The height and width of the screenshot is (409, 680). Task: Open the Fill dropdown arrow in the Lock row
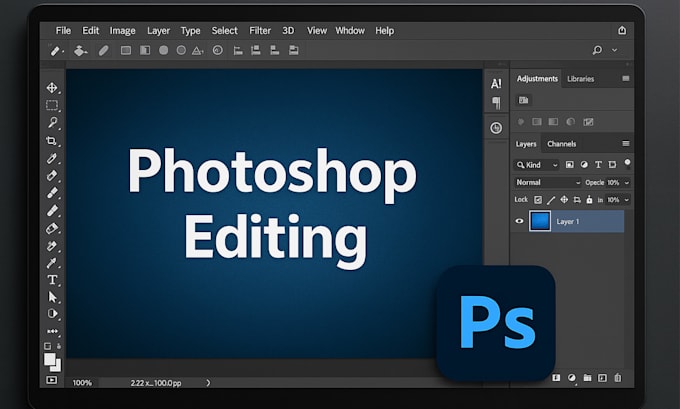(x=627, y=200)
